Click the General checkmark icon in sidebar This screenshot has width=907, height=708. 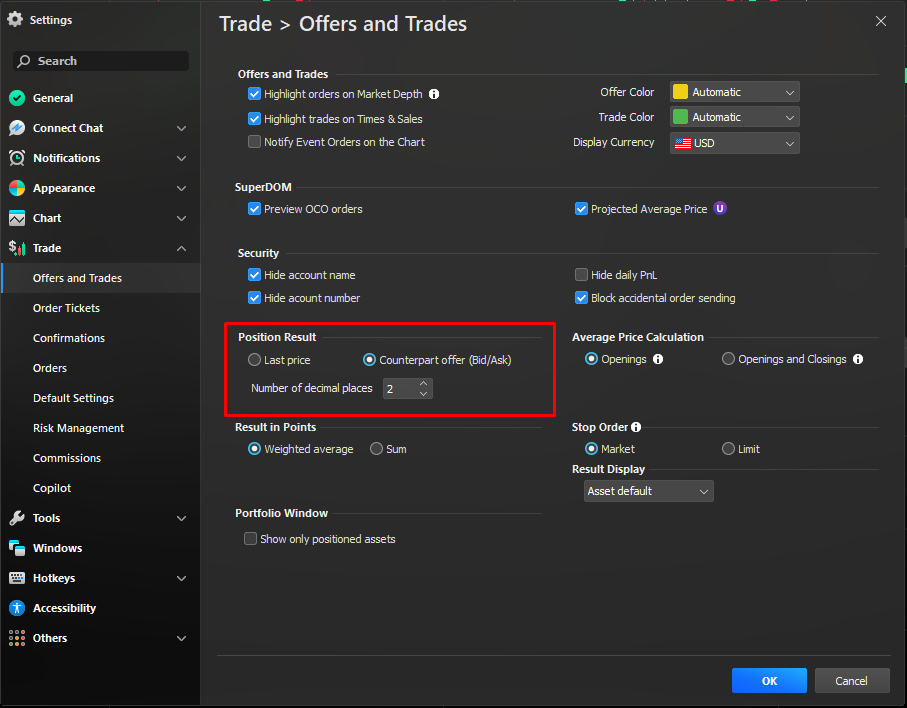16,98
